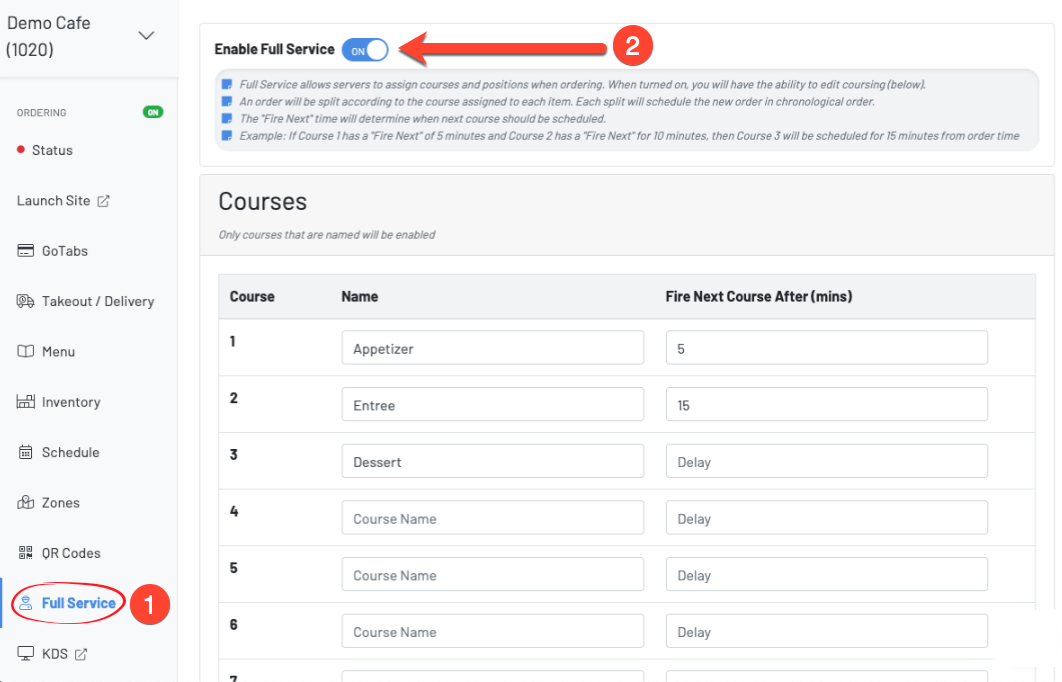Screen dimensions: 1062x682
Task: Open the GoTabs menu item
Action: 65,251
